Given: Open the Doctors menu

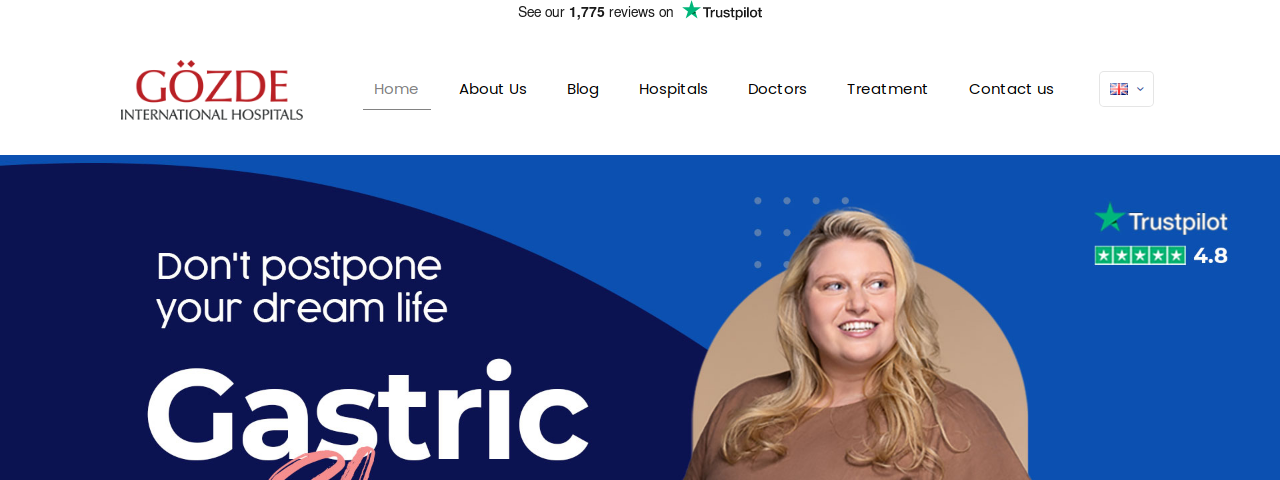Looking at the screenshot, I should (777, 89).
